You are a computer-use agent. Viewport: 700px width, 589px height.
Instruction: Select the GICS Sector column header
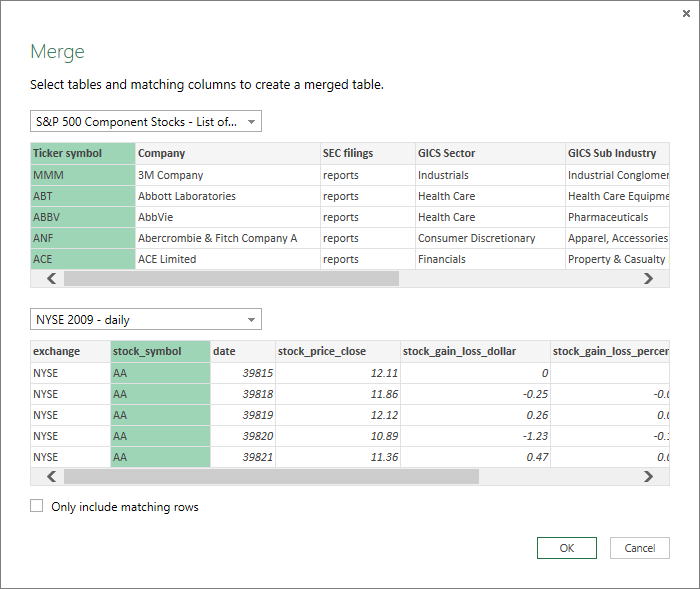488,153
